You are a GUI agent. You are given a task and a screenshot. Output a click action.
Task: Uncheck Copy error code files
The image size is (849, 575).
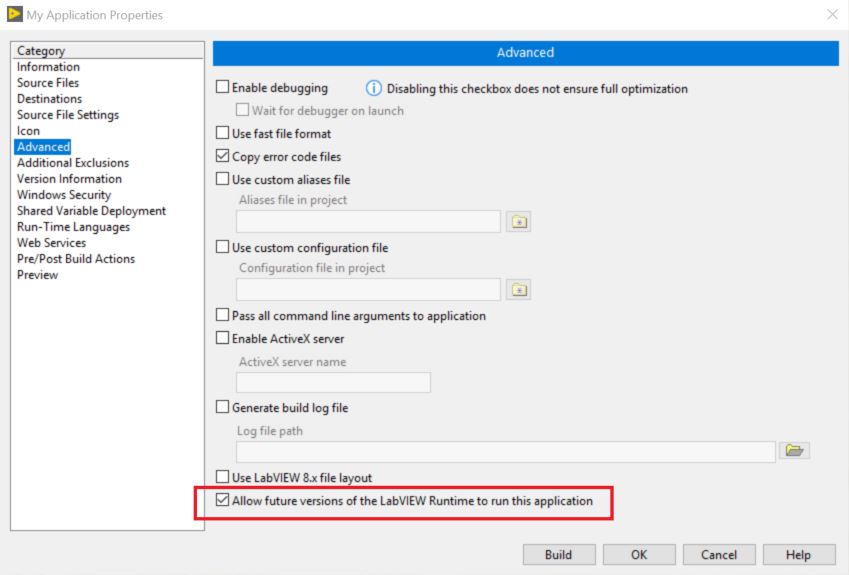click(x=223, y=156)
